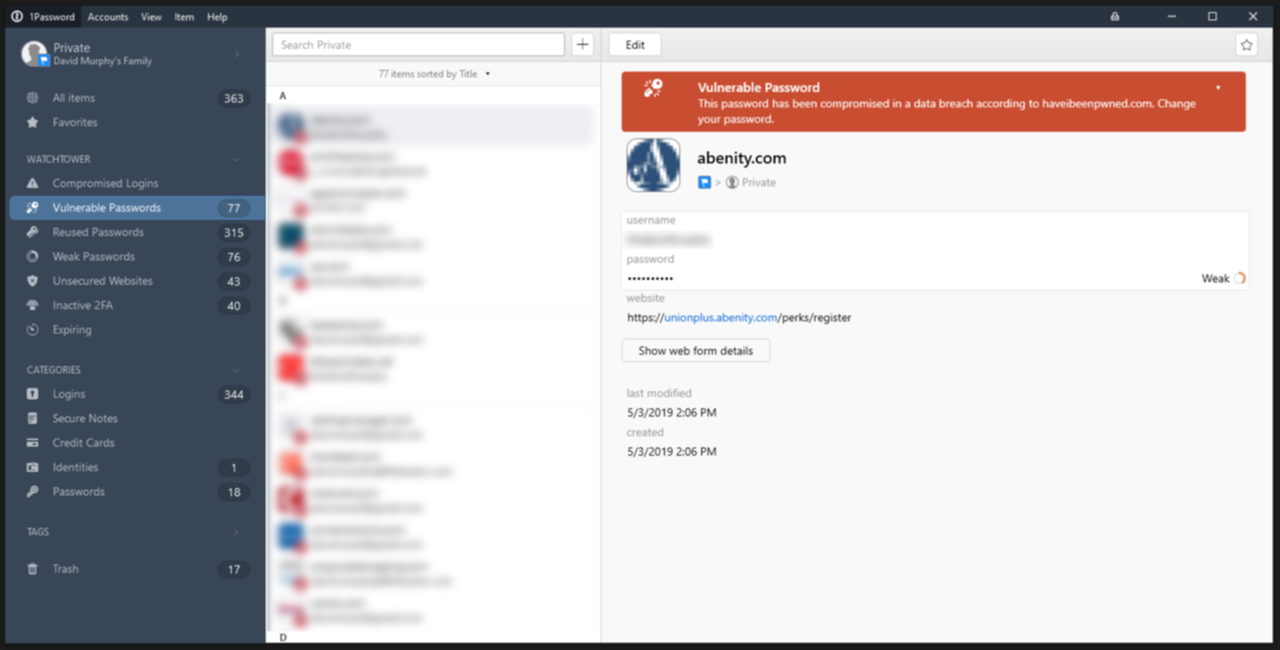The height and width of the screenshot is (650, 1280).
Task: Select the first blurred list item under A
Action: tap(433, 126)
